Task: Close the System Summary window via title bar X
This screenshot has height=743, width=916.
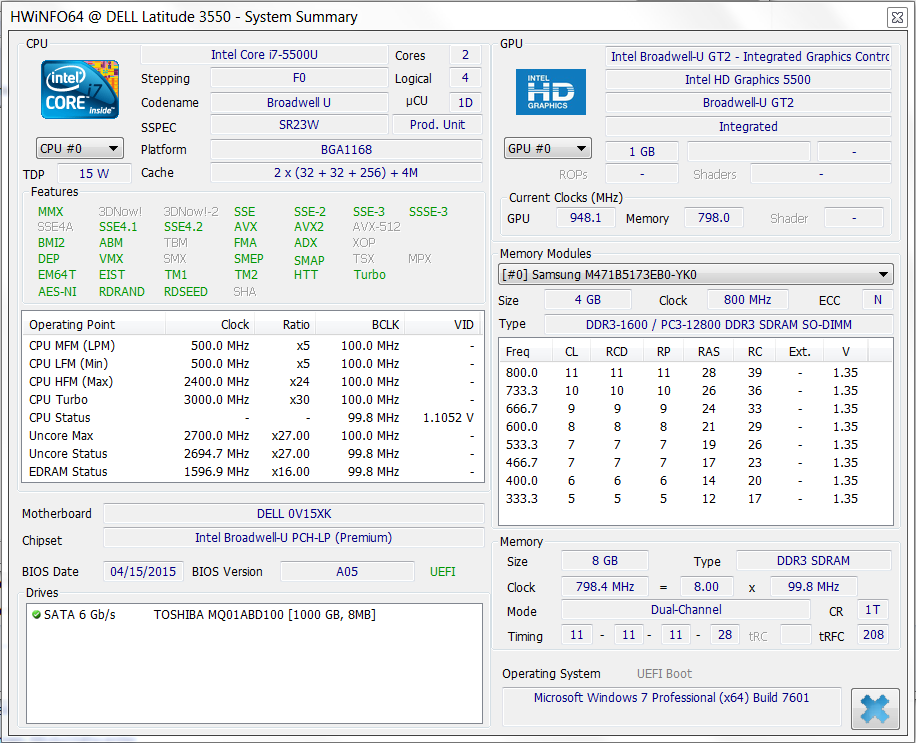Action: (897, 18)
